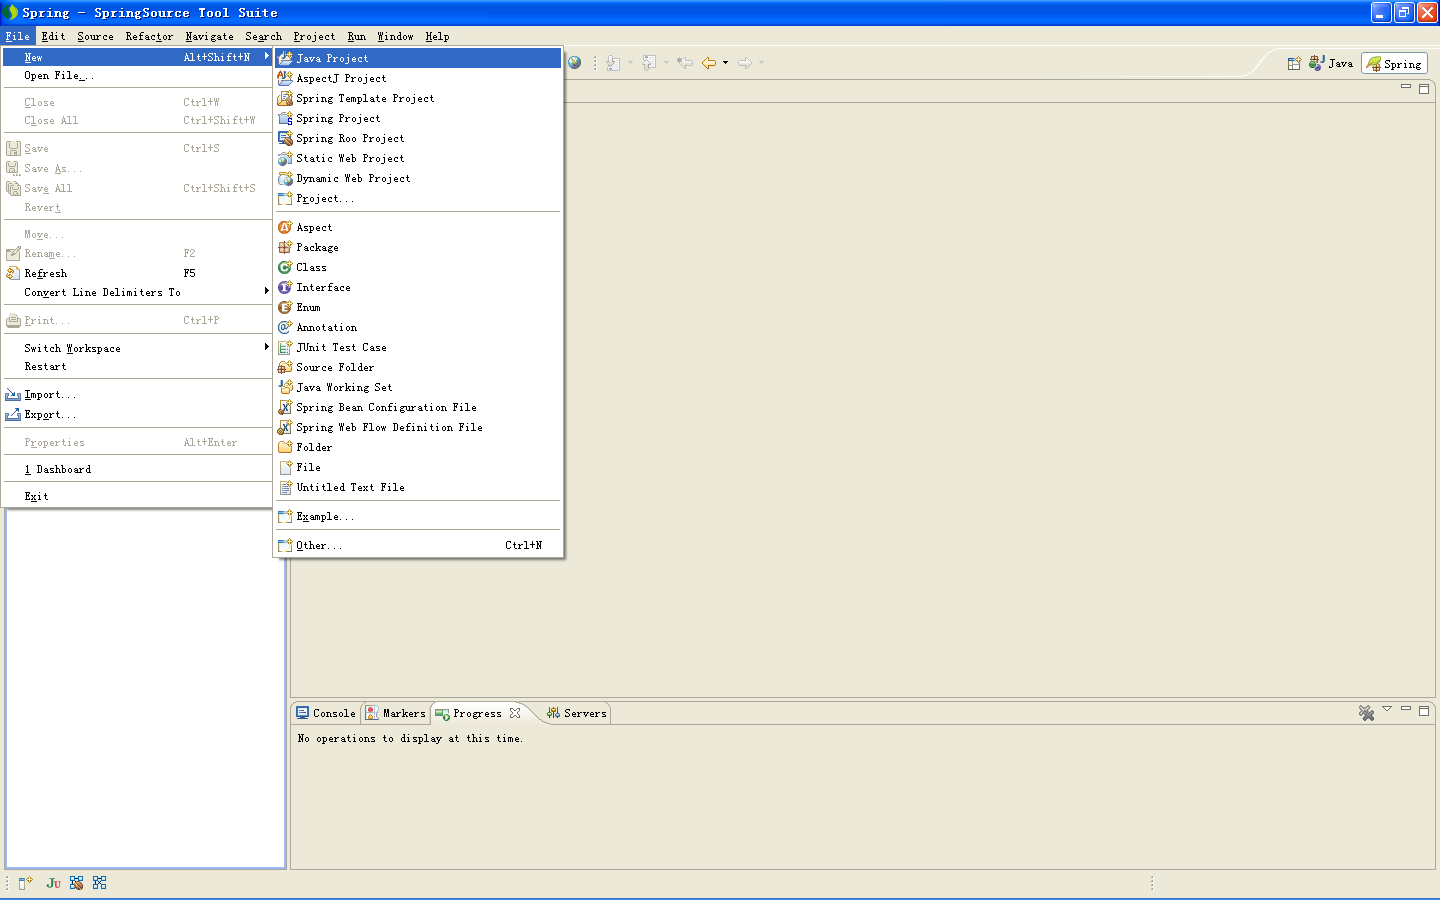Image resolution: width=1440 pixels, height=900 pixels.
Task: Switch to the Spring perspective
Action: point(1394,63)
